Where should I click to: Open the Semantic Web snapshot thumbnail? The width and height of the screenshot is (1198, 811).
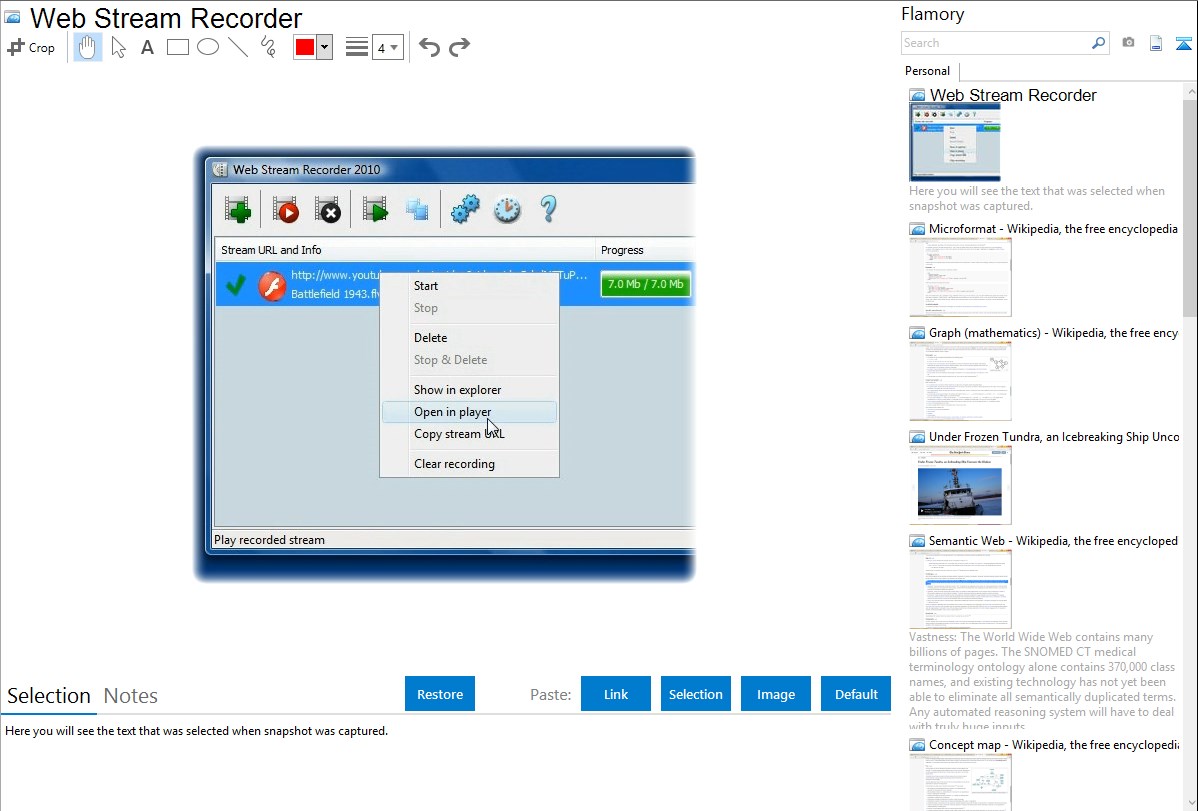click(960, 589)
